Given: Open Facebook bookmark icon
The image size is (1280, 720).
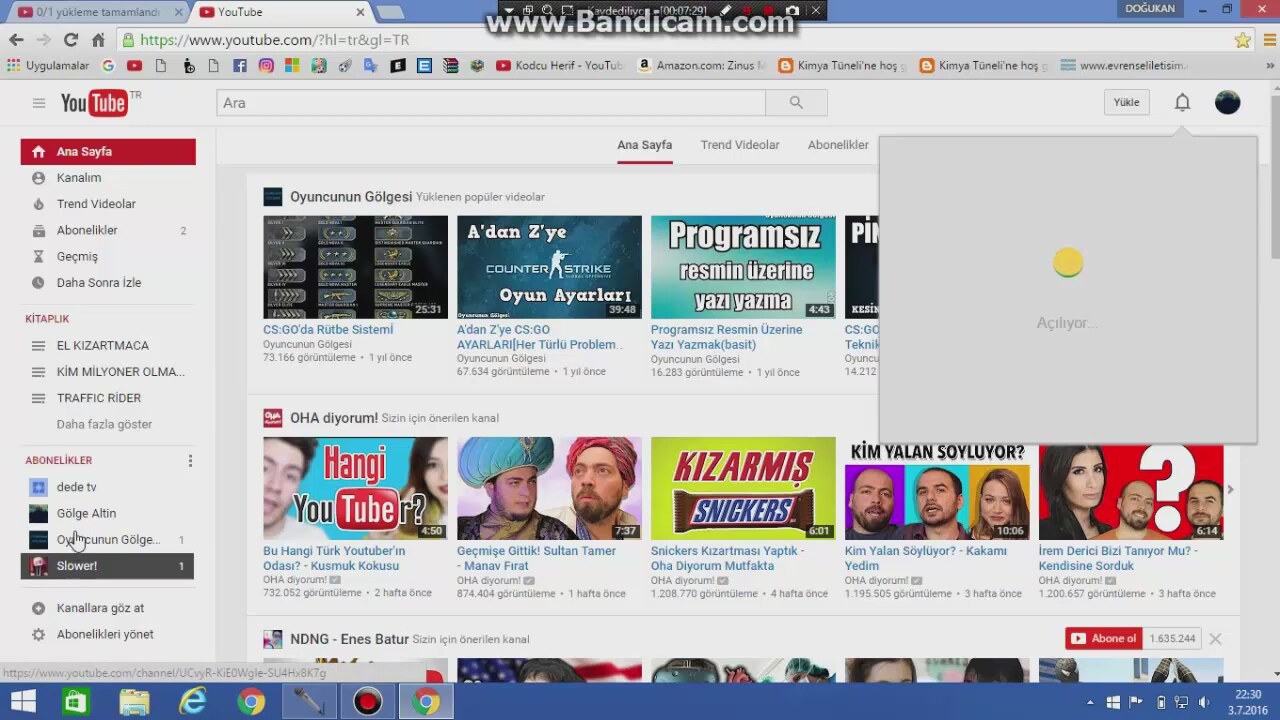Looking at the screenshot, I should 239,66.
